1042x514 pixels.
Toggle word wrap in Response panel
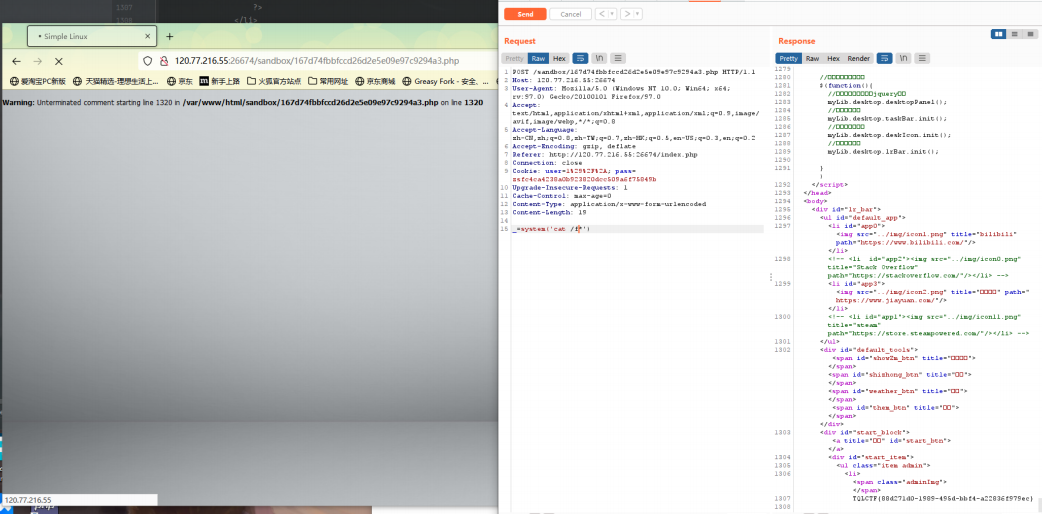885,59
